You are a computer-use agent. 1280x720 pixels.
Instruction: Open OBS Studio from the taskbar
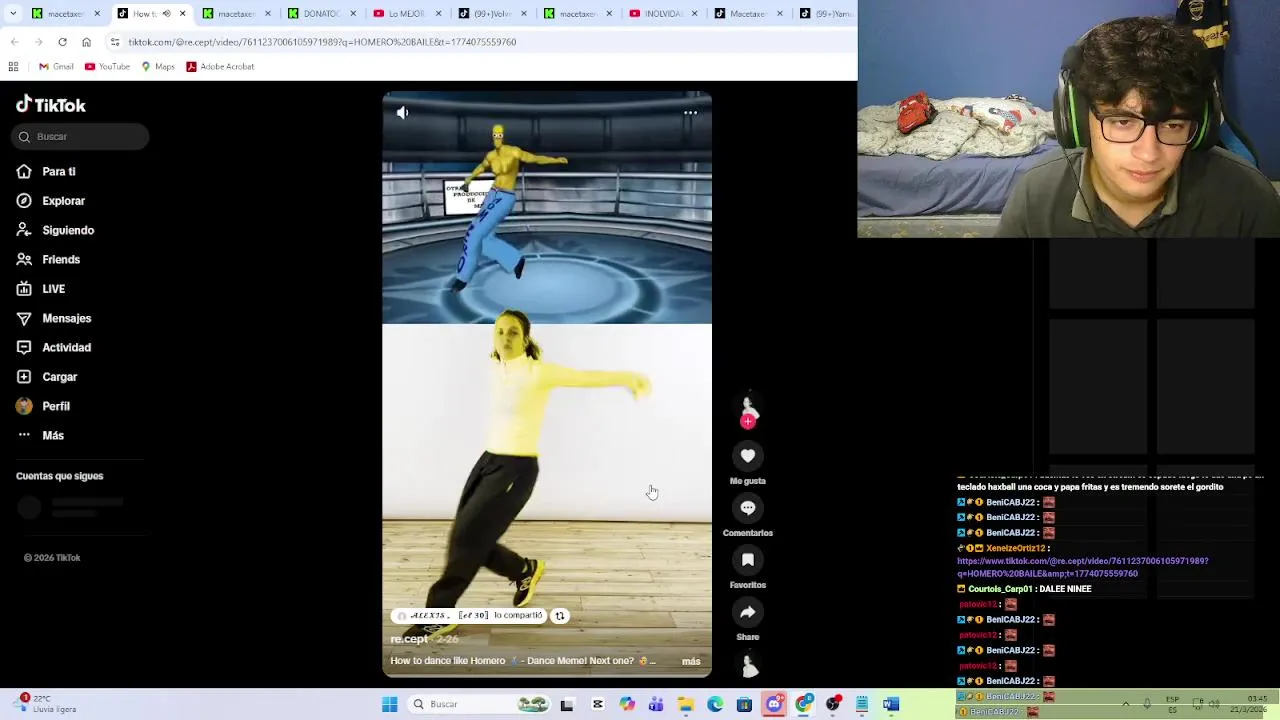pos(833,705)
